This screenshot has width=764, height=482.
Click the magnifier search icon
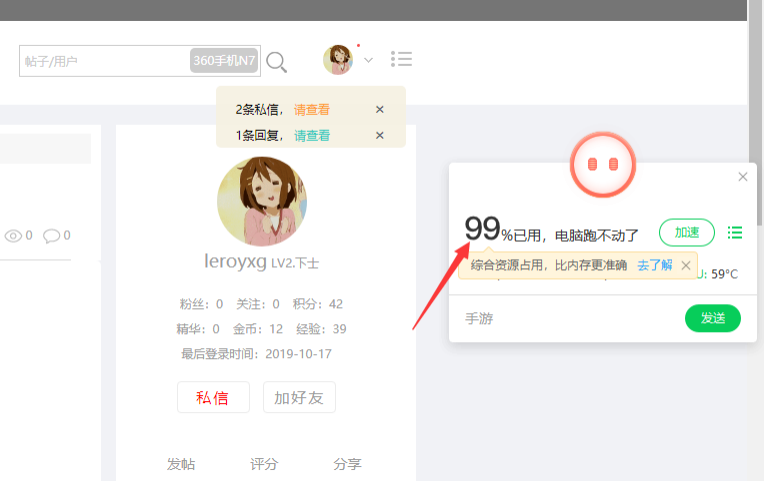(x=276, y=62)
